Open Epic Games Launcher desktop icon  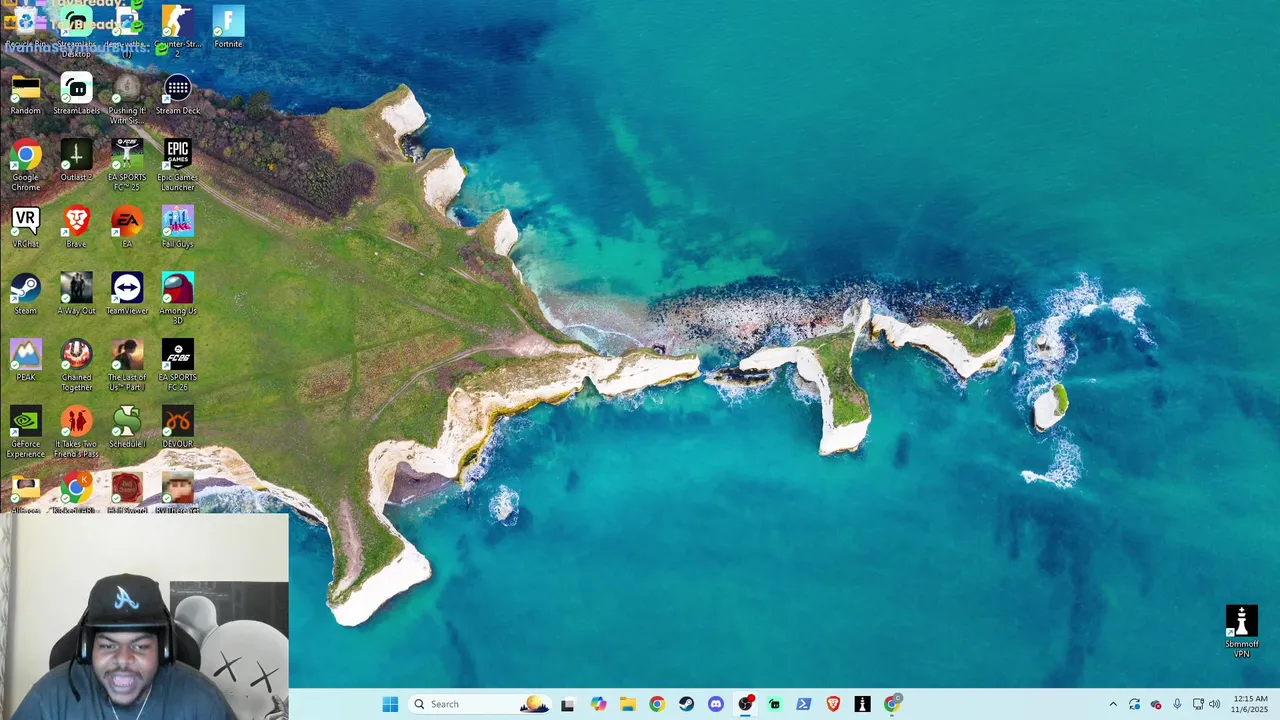click(x=178, y=165)
